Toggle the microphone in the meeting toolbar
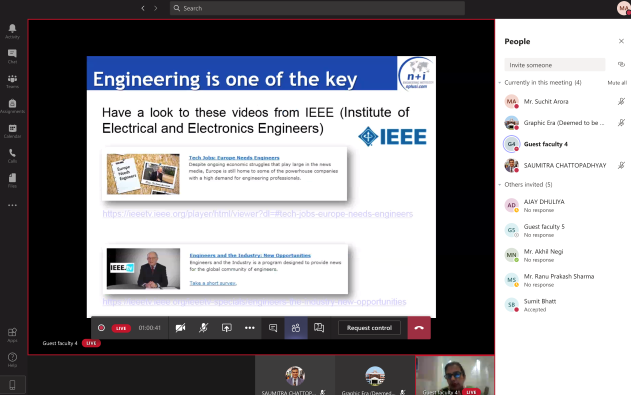The image size is (631, 395). (204, 328)
